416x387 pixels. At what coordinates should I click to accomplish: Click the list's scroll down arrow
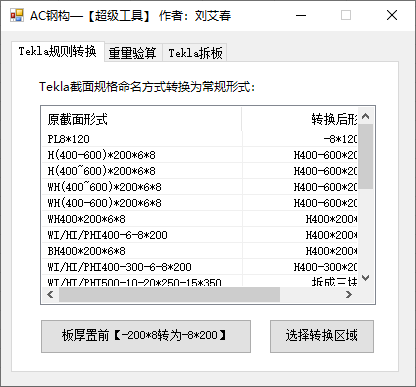tap(366, 278)
